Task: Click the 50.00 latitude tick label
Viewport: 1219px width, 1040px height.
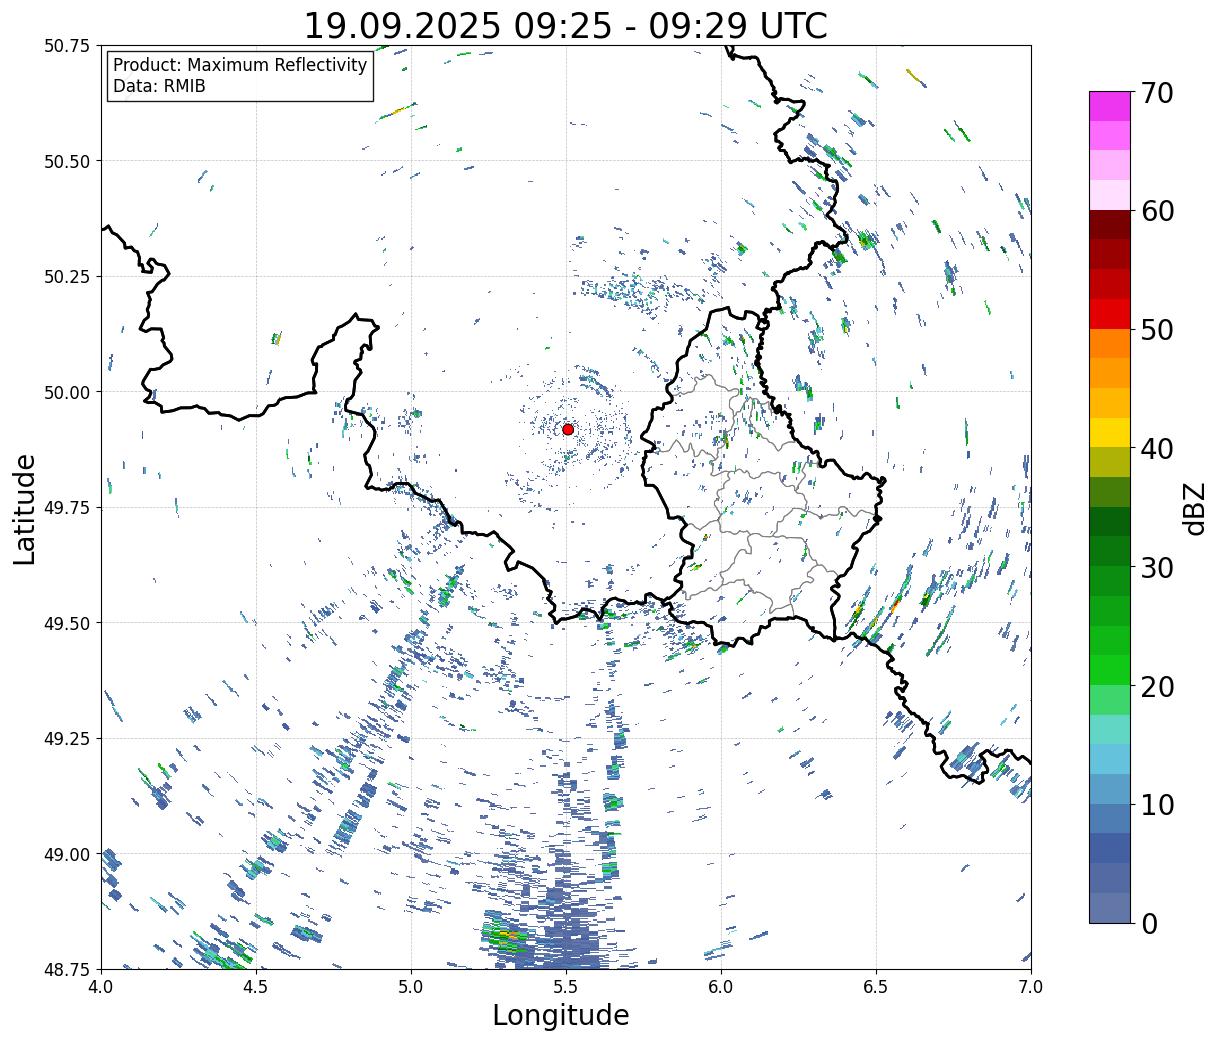Action: pos(69,392)
